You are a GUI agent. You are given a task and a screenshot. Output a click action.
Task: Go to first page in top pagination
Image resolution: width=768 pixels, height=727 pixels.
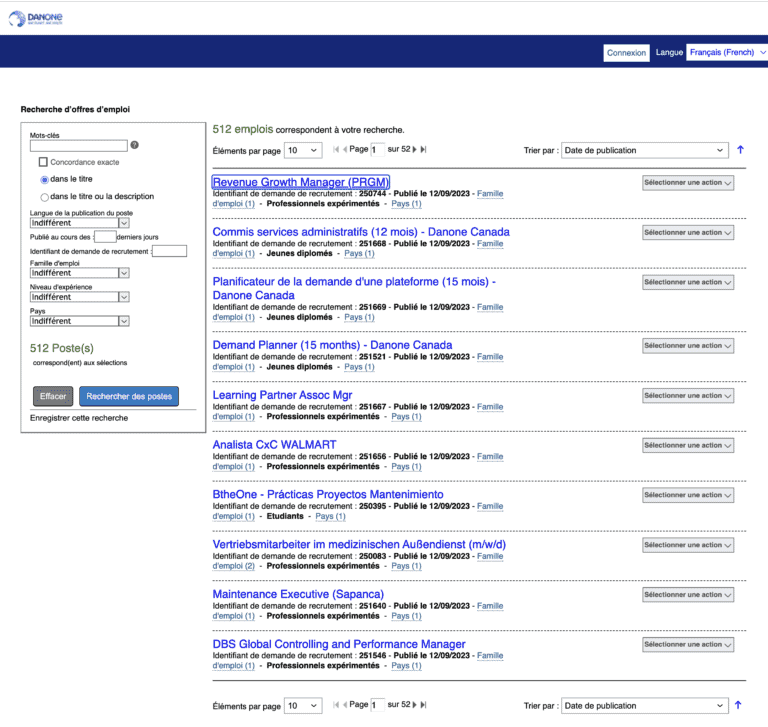pos(336,150)
